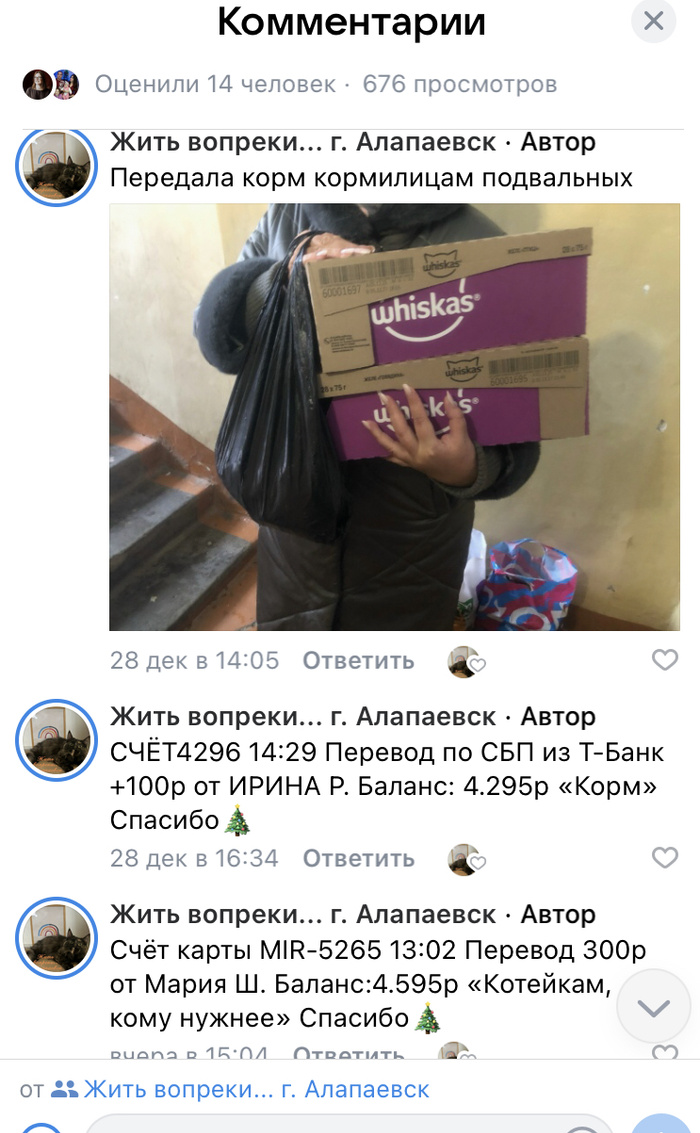Close the Комментарии panel
The image size is (700, 1133).
coord(653,20)
